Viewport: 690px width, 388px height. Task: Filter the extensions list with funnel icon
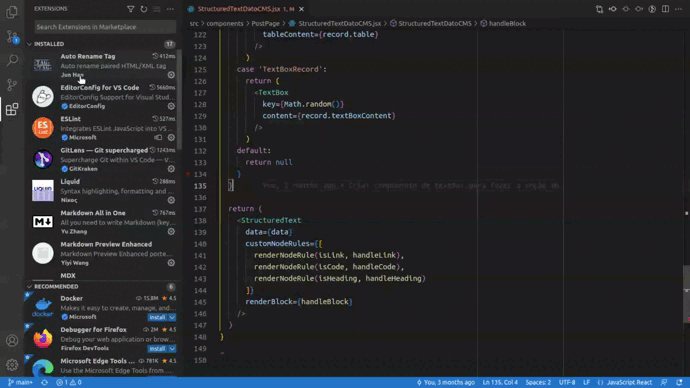[131, 9]
